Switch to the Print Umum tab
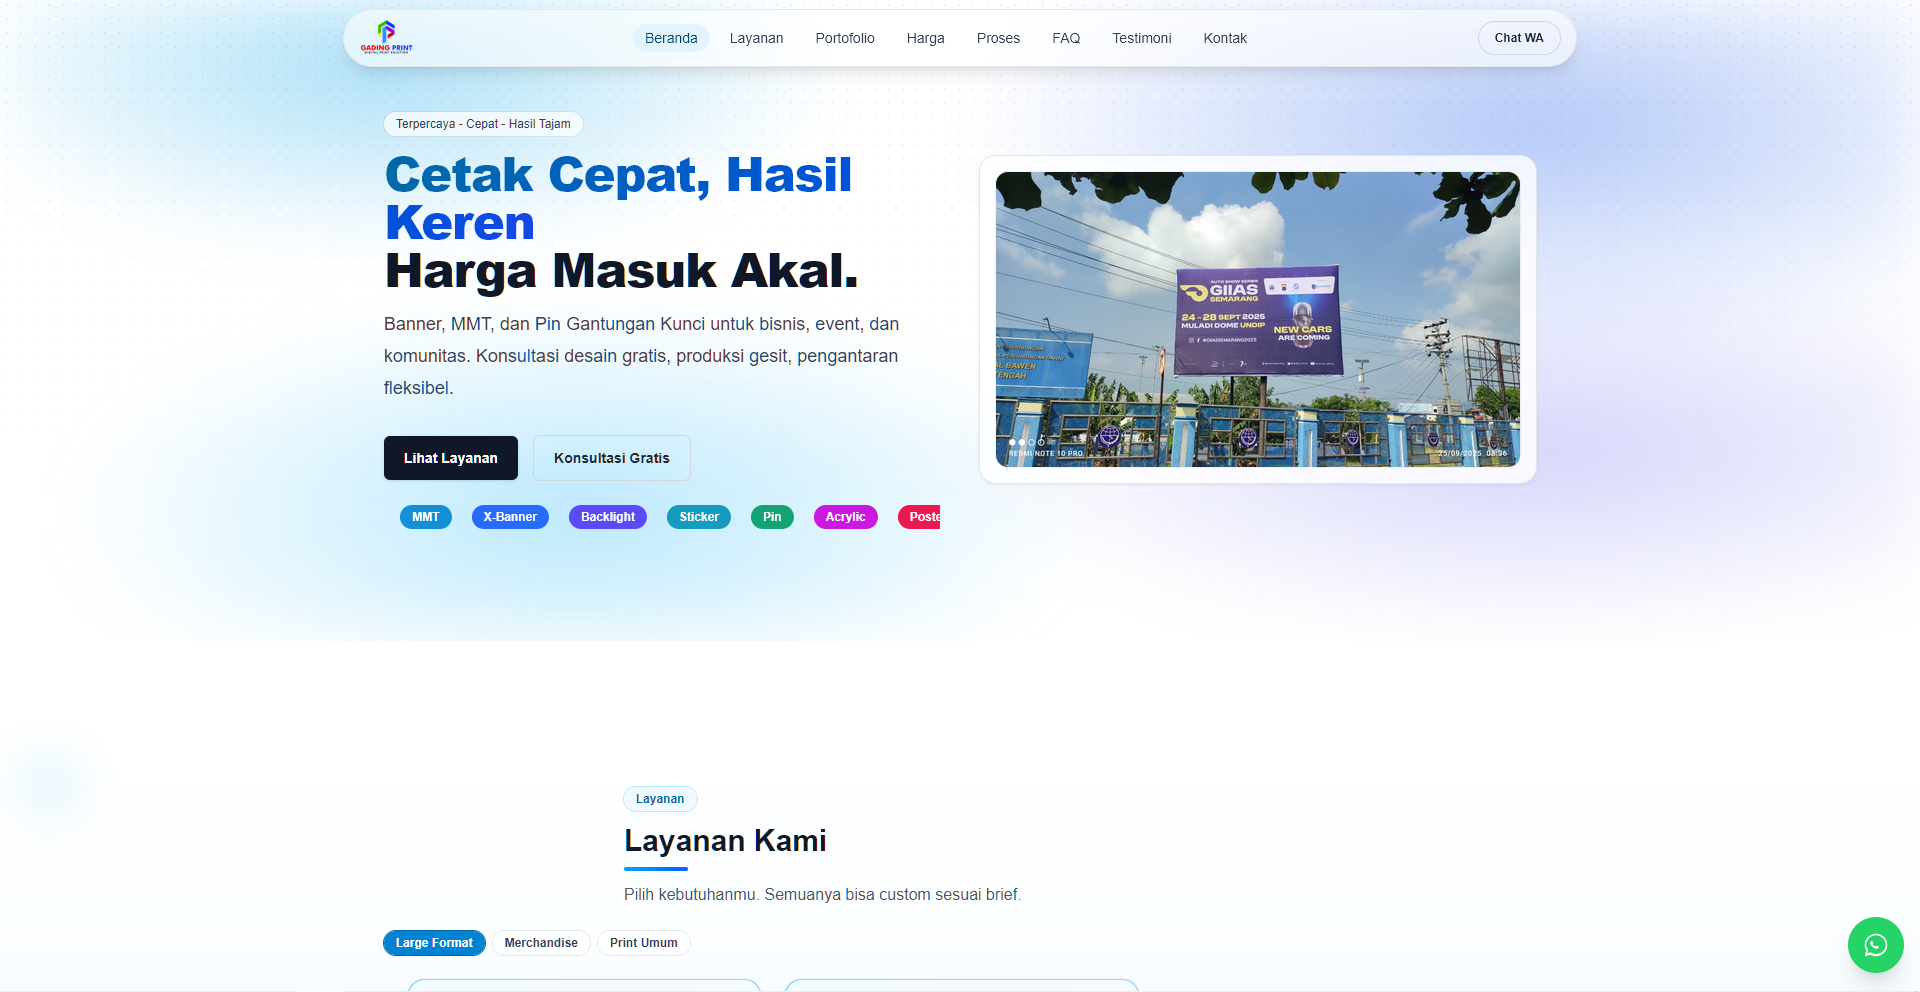The width and height of the screenshot is (1920, 992). point(644,943)
